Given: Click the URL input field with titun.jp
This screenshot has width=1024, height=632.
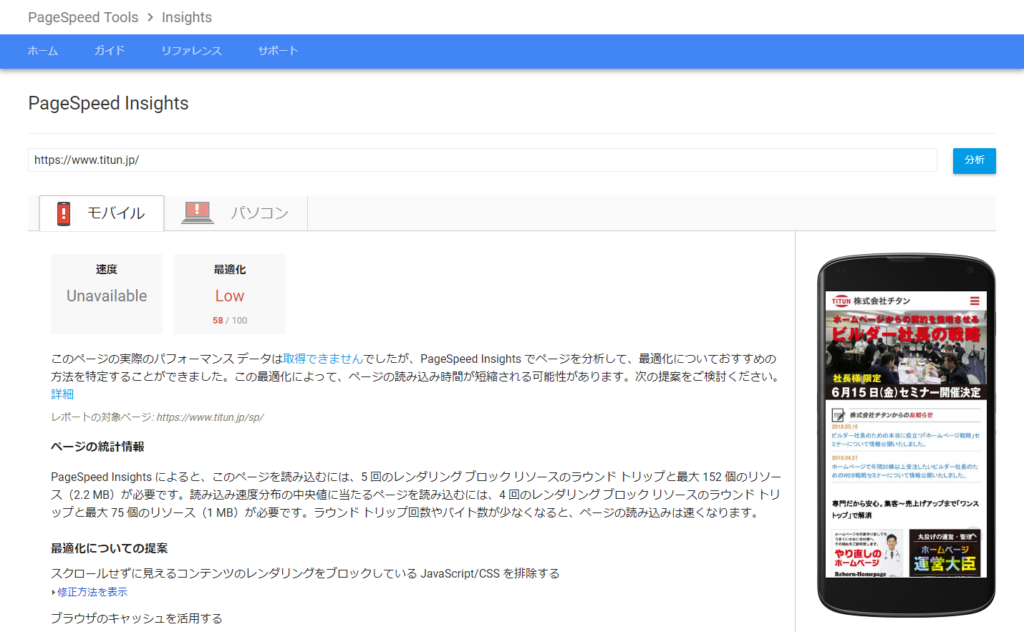Looking at the screenshot, I should [x=482, y=160].
